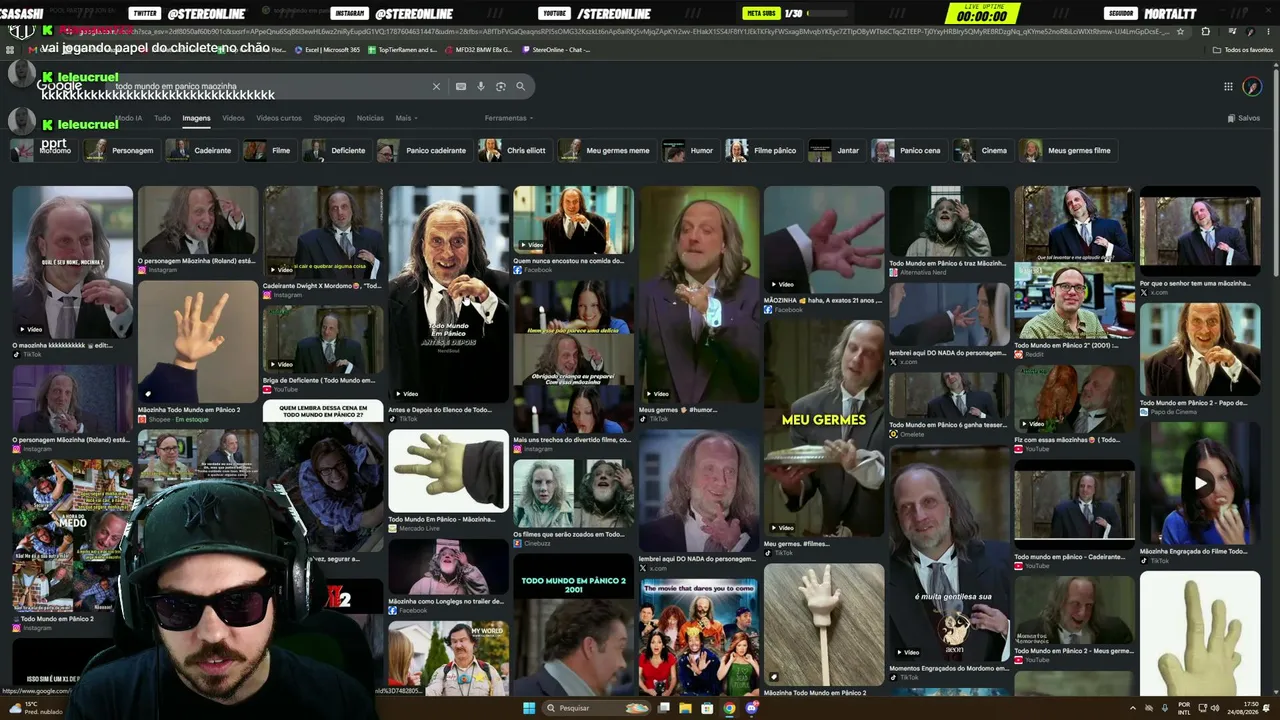Open Todo Mundo em Pânico 6 ganha teaser link
Image resolution: width=1280 pixels, height=720 pixels.
tap(949, 425)
